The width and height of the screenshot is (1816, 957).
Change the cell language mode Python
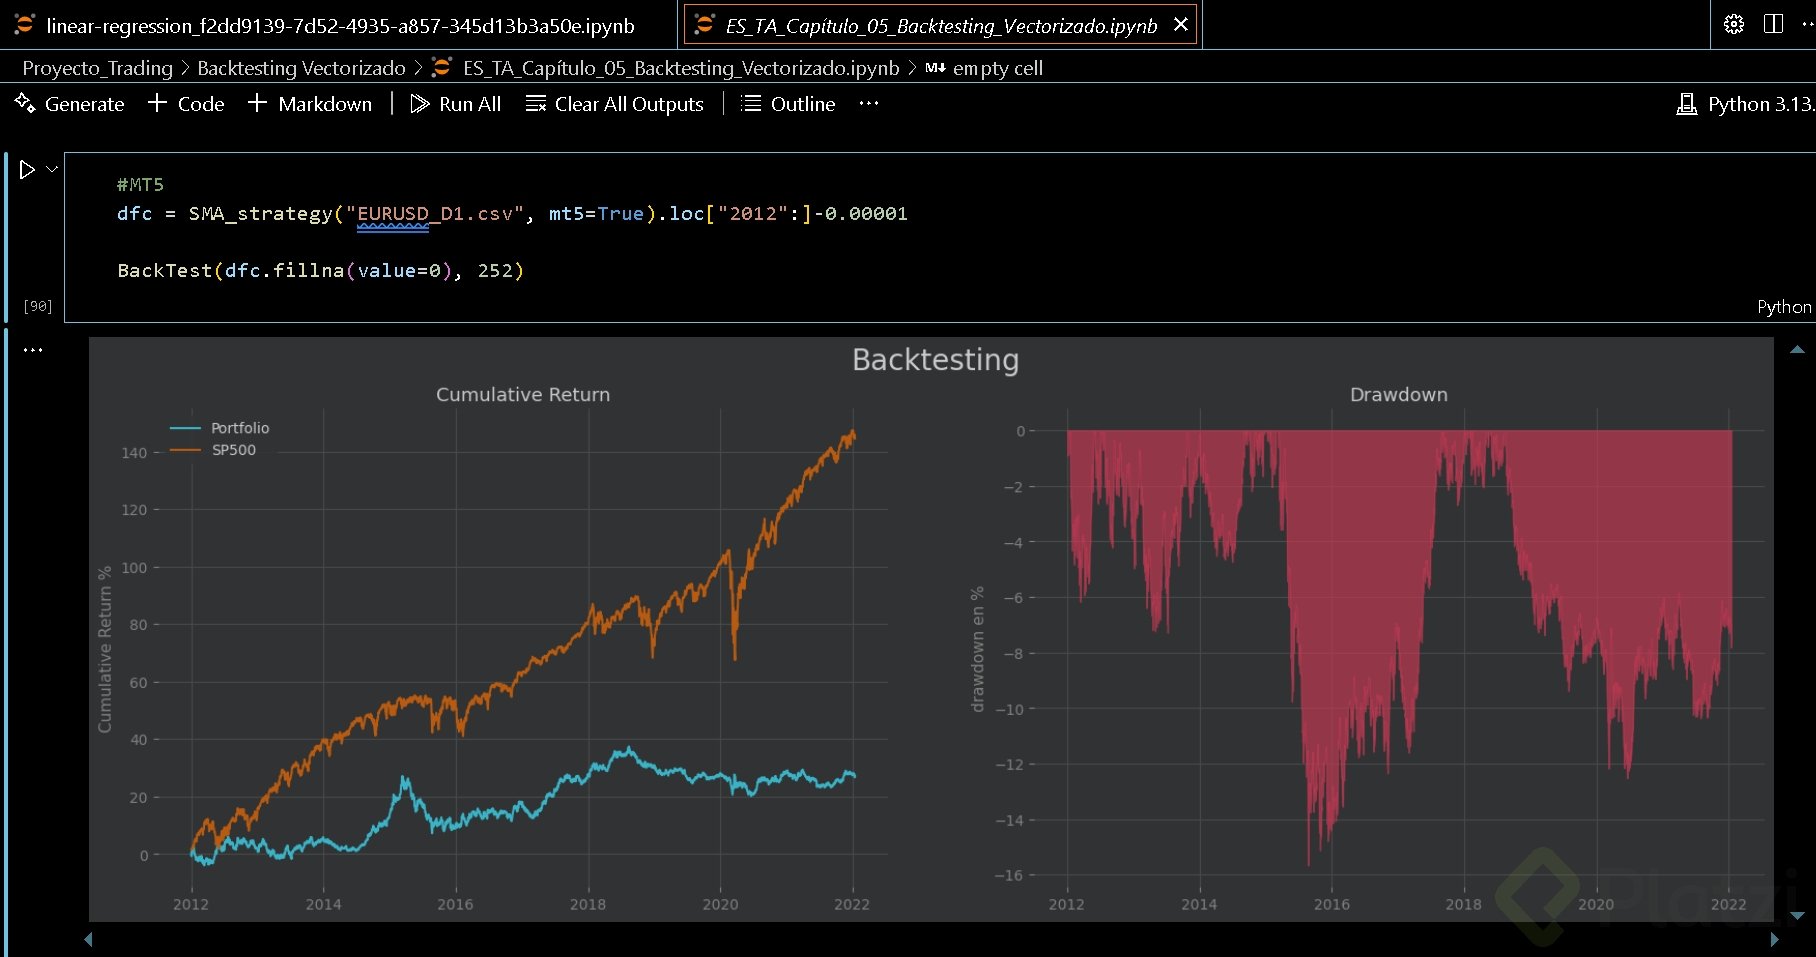(x=1783, y=307)
